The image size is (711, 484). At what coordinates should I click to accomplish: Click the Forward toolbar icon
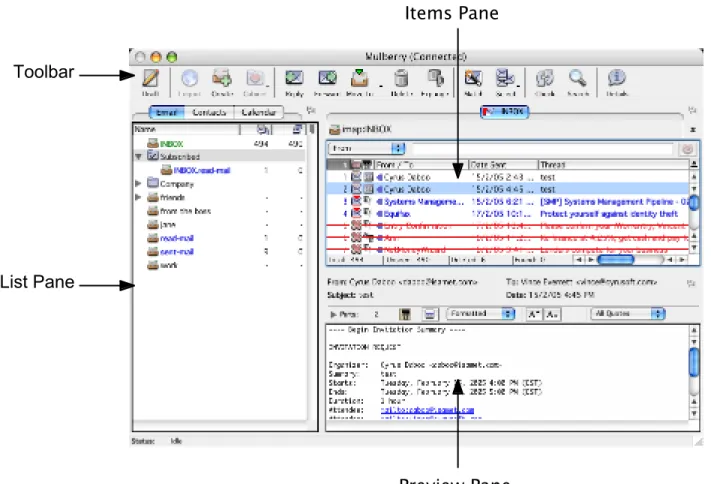pos(327,78)
